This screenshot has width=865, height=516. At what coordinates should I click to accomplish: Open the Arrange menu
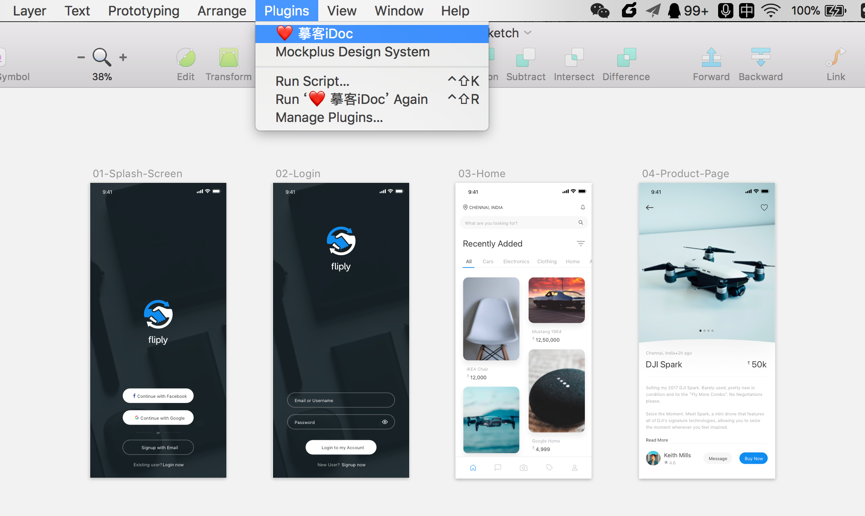[x=222, y=10]
